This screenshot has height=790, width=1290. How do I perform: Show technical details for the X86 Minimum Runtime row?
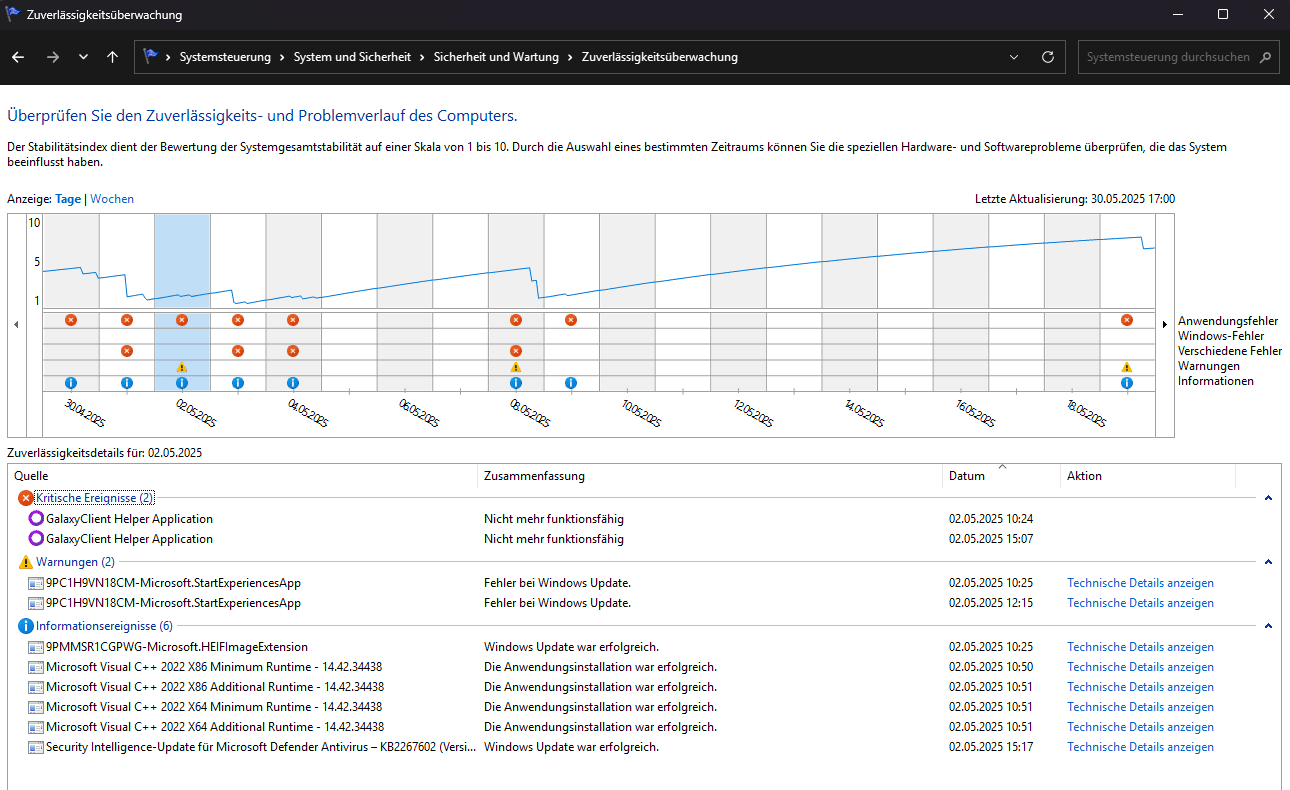pos(1140,667)
